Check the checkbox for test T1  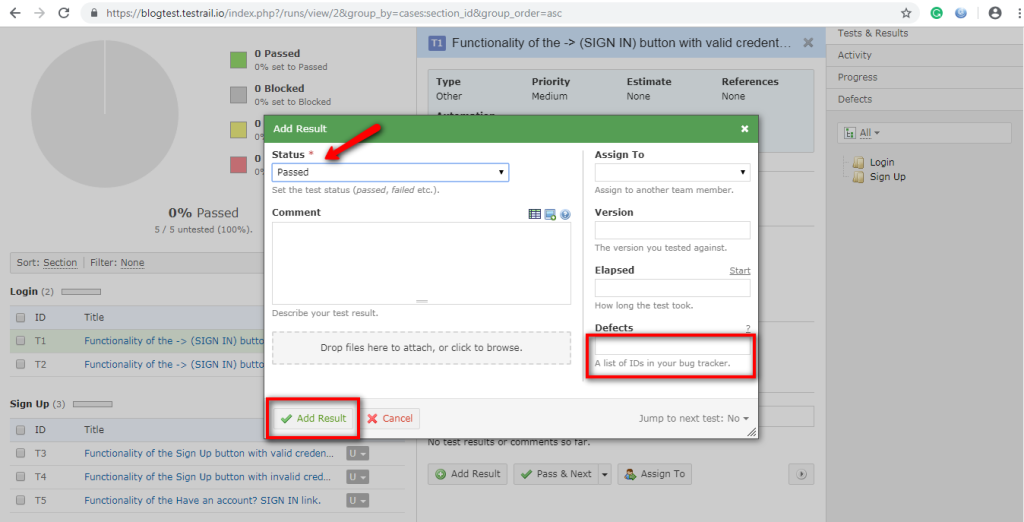(20, 341)
